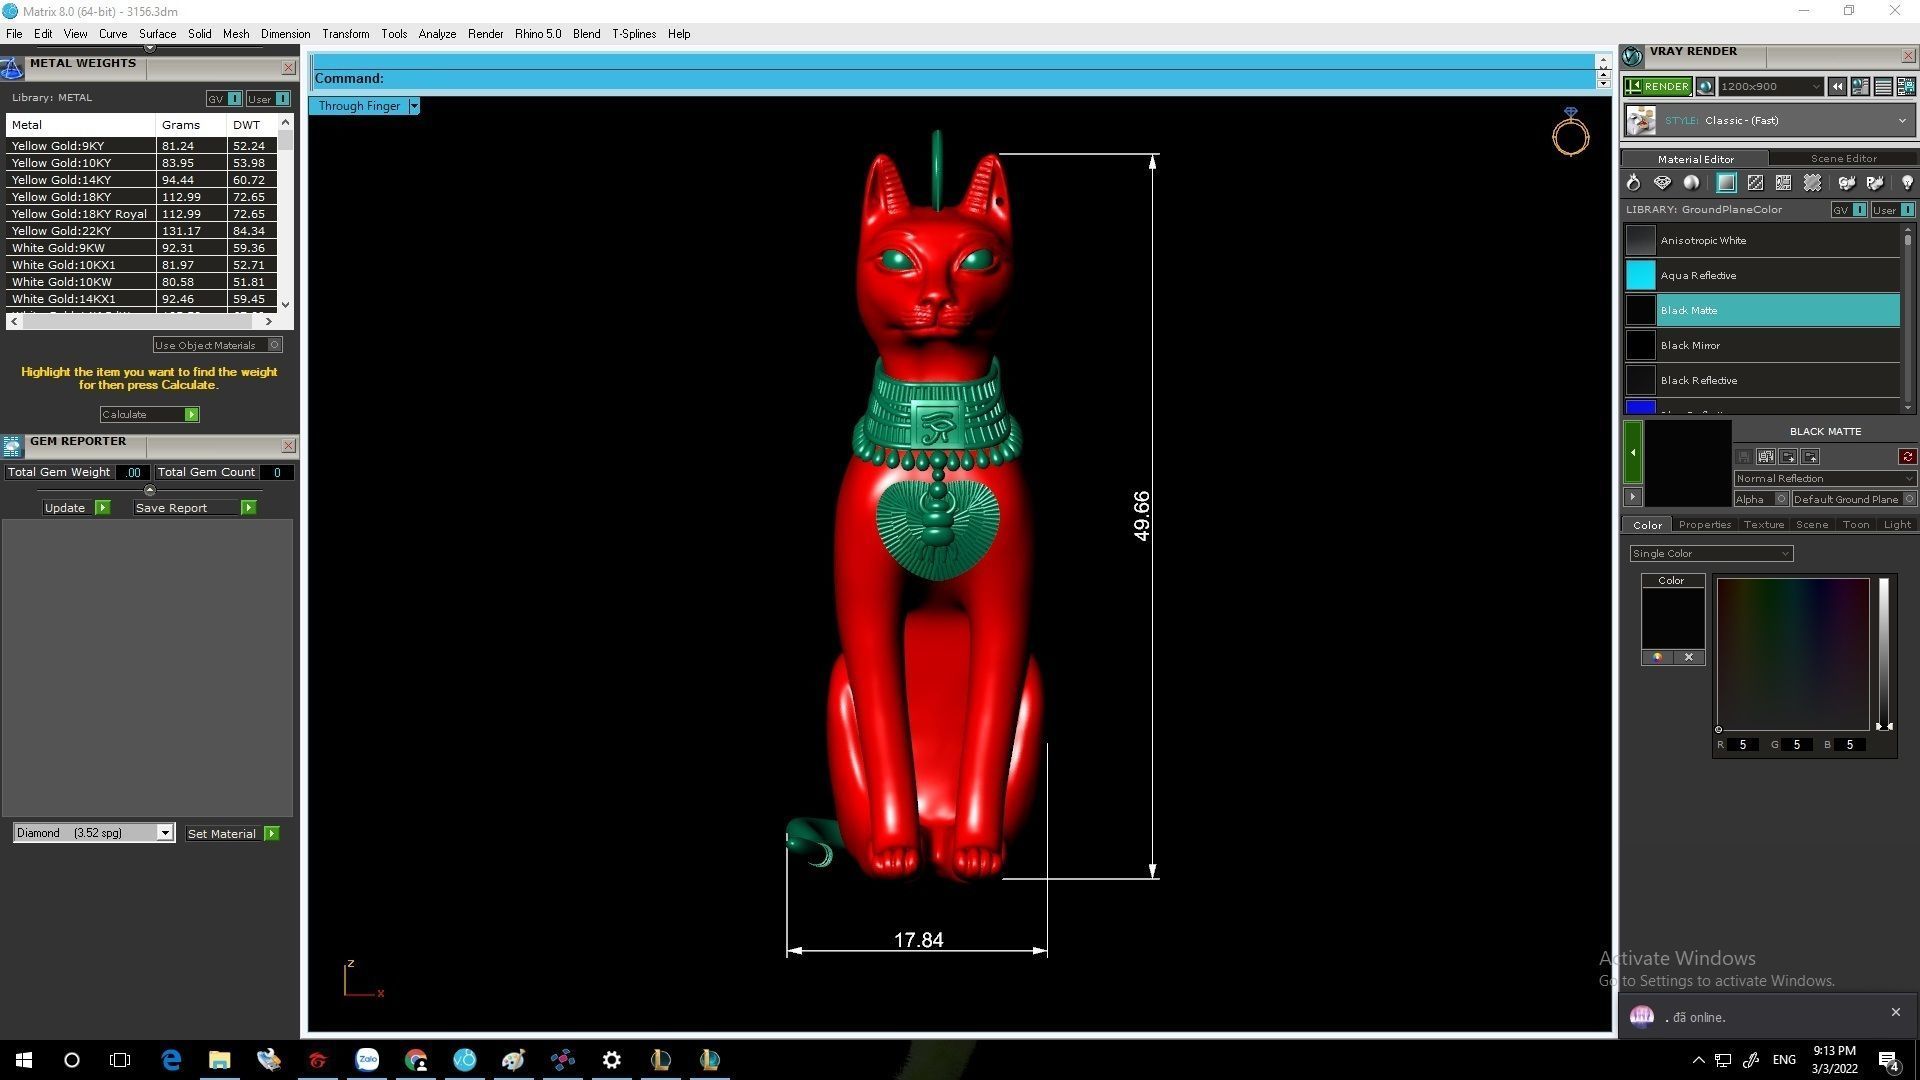Image resolution: width=1920 pixels, height=1080 pixels.
Task: Open Chrome from the taskbar
Action: (x=416, y=1060)
